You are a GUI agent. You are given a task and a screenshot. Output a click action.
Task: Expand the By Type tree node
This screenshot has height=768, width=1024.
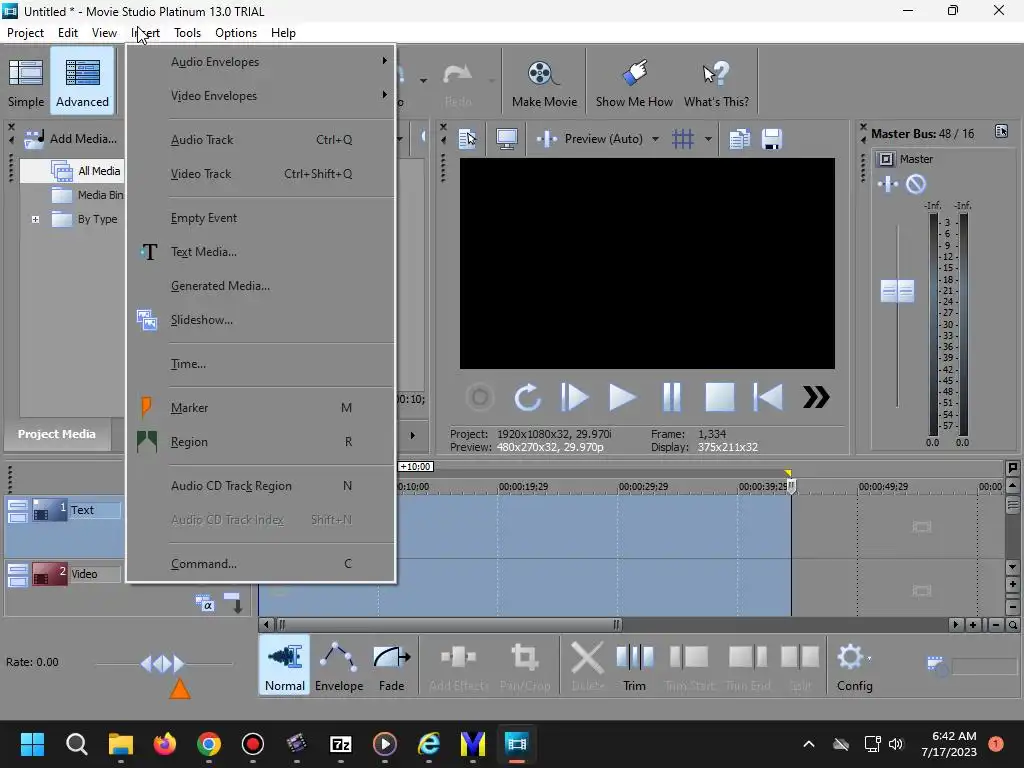(x=36, y=219)
